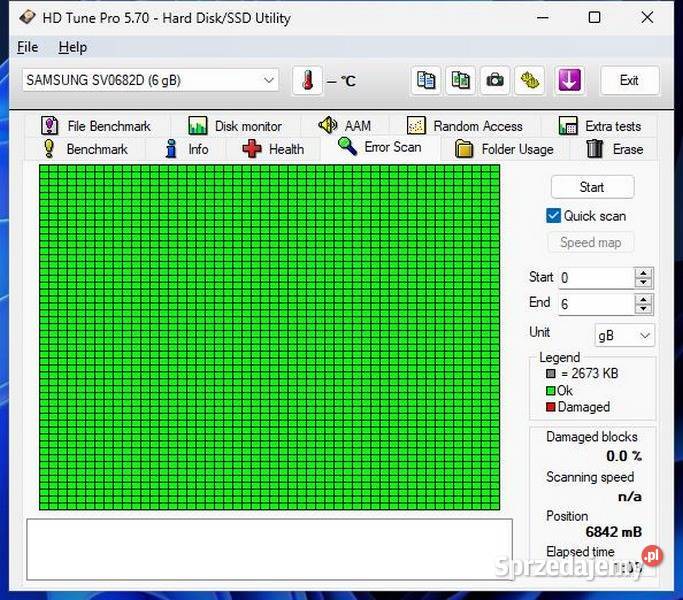Open the Disk monitor tab
Screen dimensions: 683x600
[235, 126]
